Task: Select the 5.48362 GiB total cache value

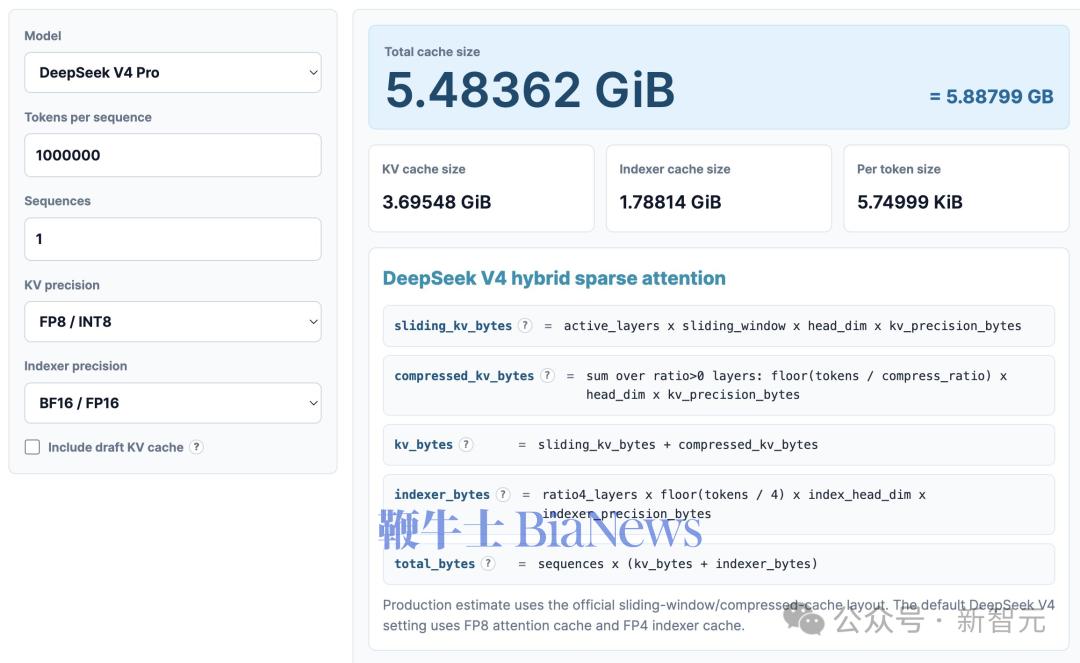Action: coord(530,90)
